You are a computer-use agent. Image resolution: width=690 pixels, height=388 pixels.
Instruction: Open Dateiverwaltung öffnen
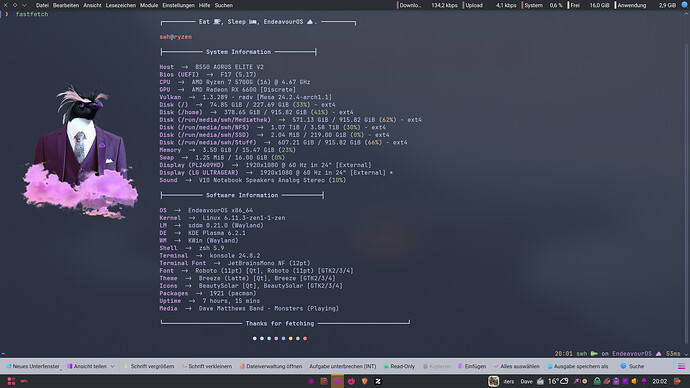[x=271, y=366]
